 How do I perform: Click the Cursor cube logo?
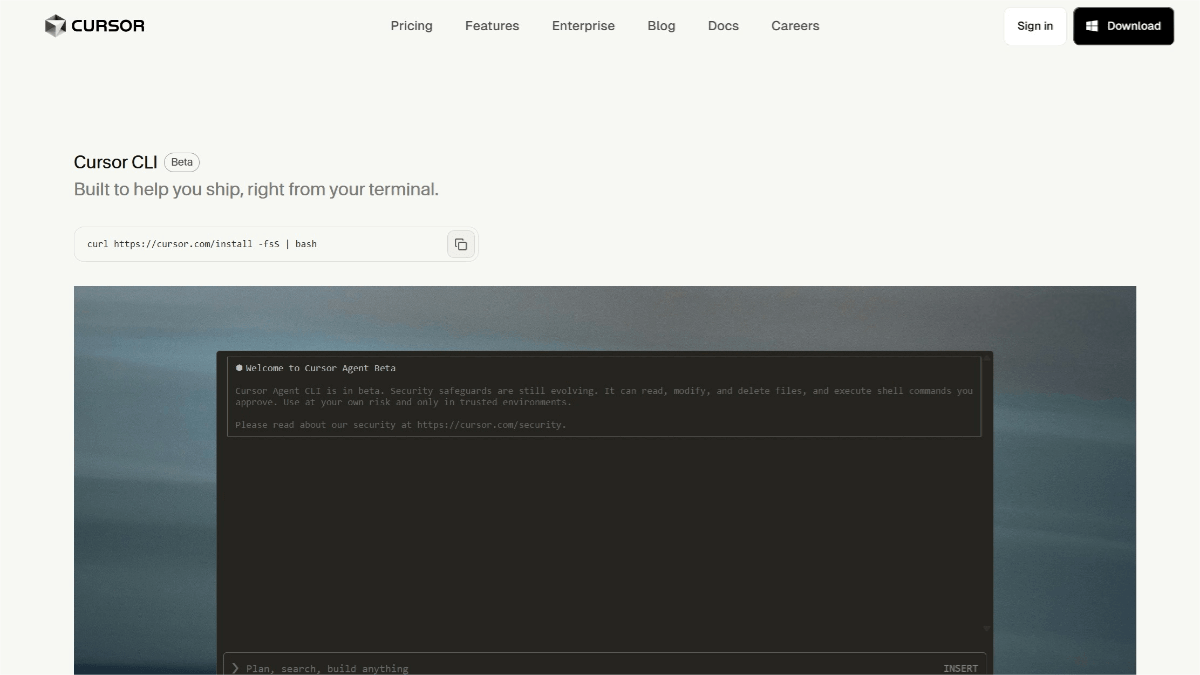click(x=55, y=25)
